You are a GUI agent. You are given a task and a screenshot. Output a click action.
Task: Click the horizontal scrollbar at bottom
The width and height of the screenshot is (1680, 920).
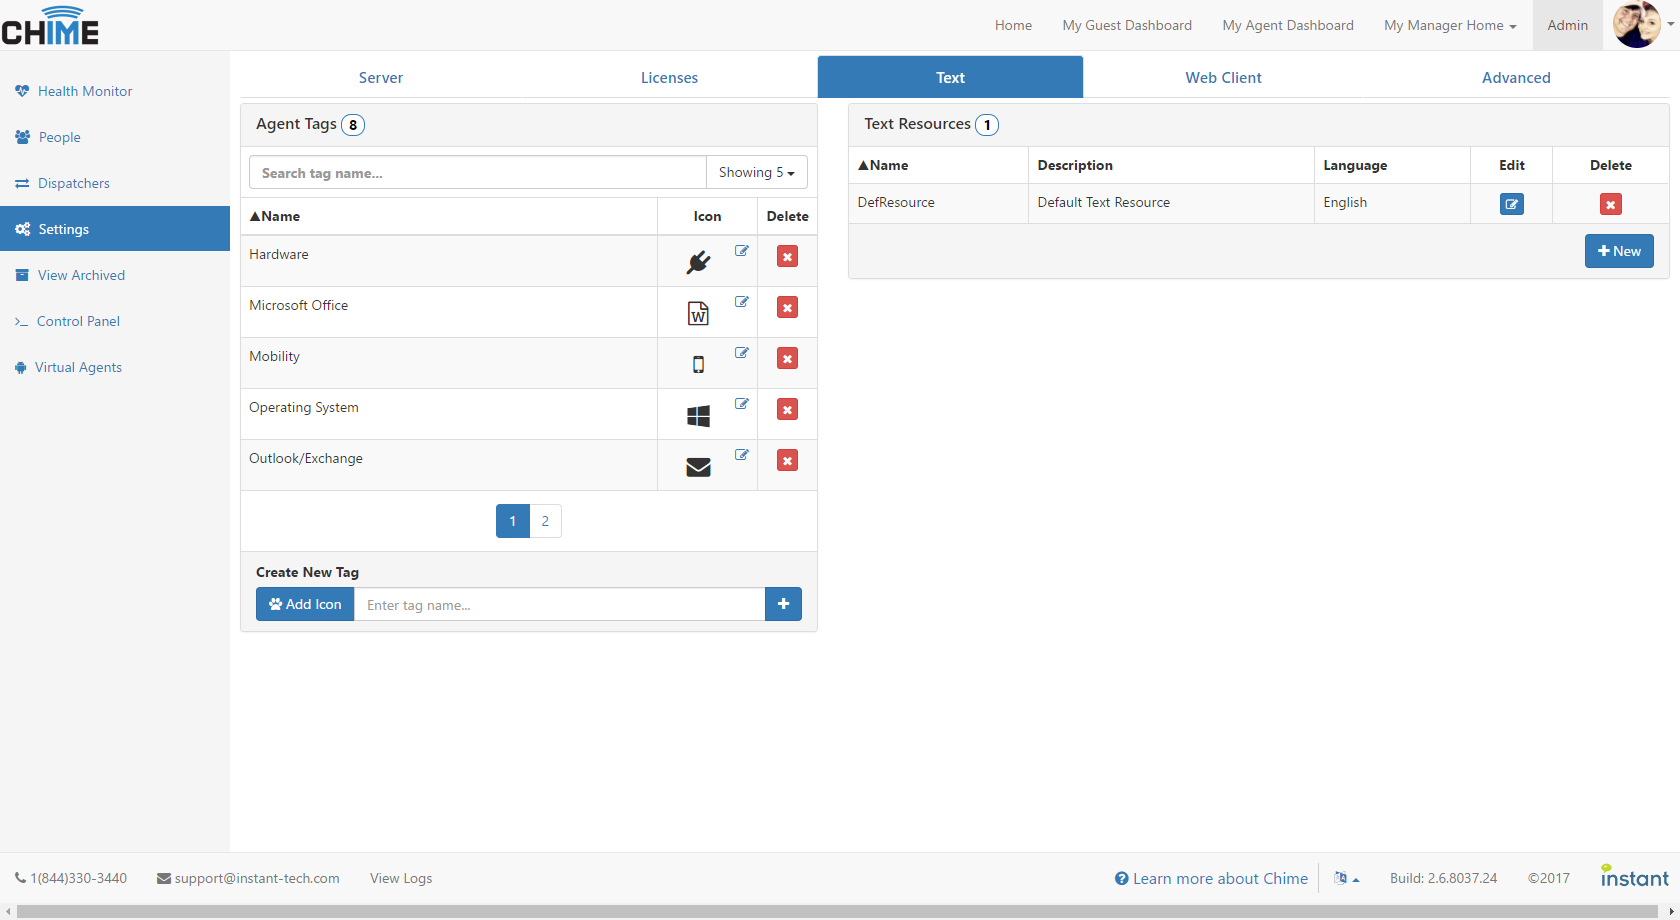(840, 911)
